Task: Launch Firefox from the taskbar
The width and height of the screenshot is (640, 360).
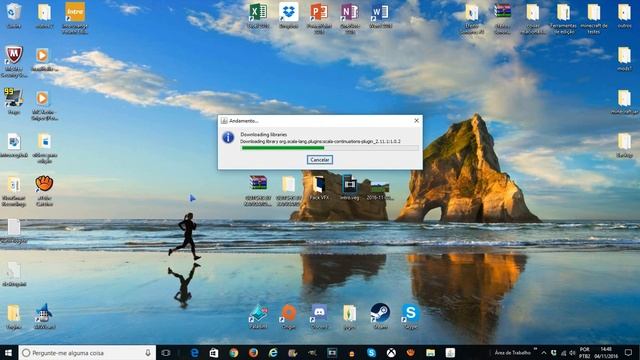Action: (x=253, y=353)
